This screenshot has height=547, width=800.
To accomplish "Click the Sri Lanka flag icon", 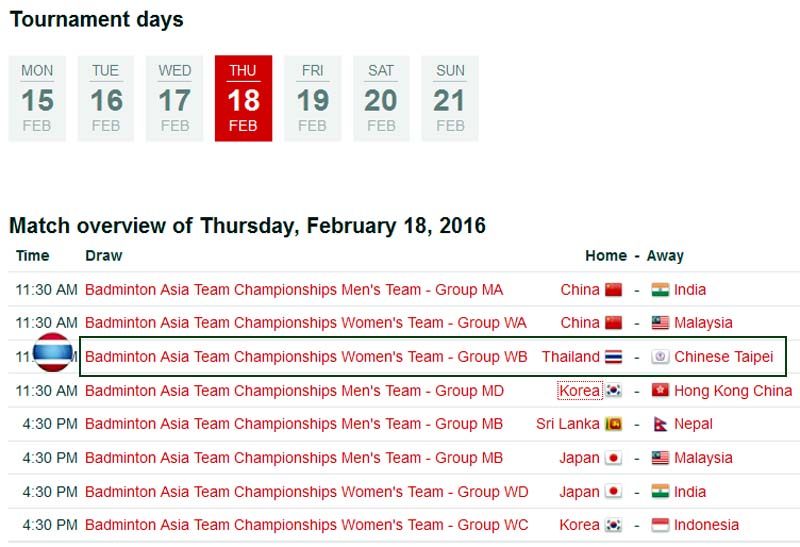I will tap(613, 424).
